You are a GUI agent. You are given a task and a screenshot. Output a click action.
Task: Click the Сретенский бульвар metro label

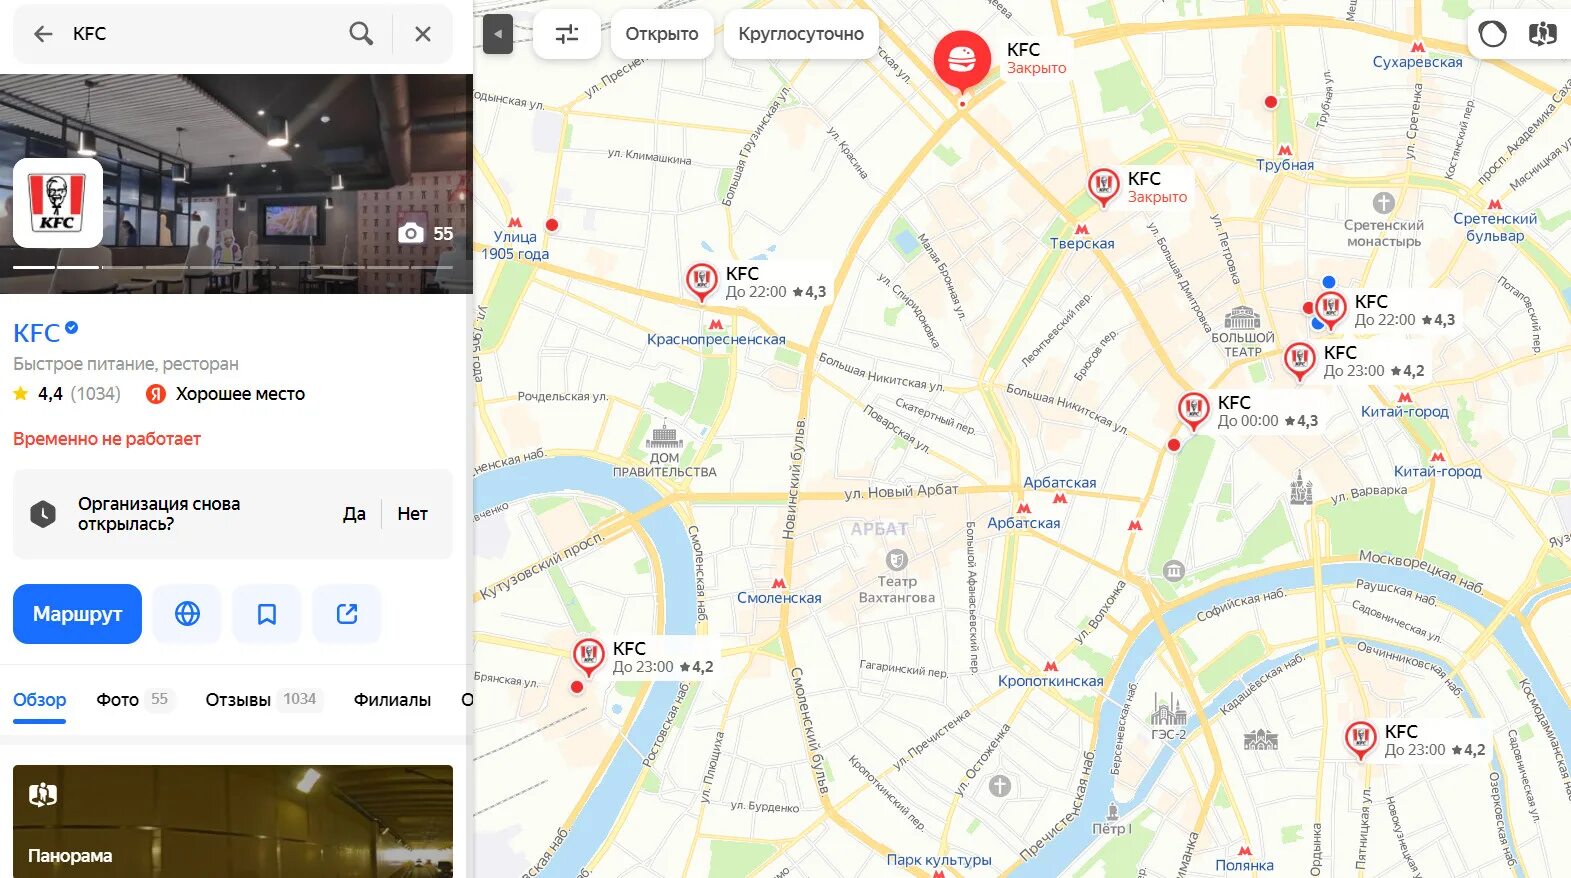pyautogui.click(x=1496, y=227)
